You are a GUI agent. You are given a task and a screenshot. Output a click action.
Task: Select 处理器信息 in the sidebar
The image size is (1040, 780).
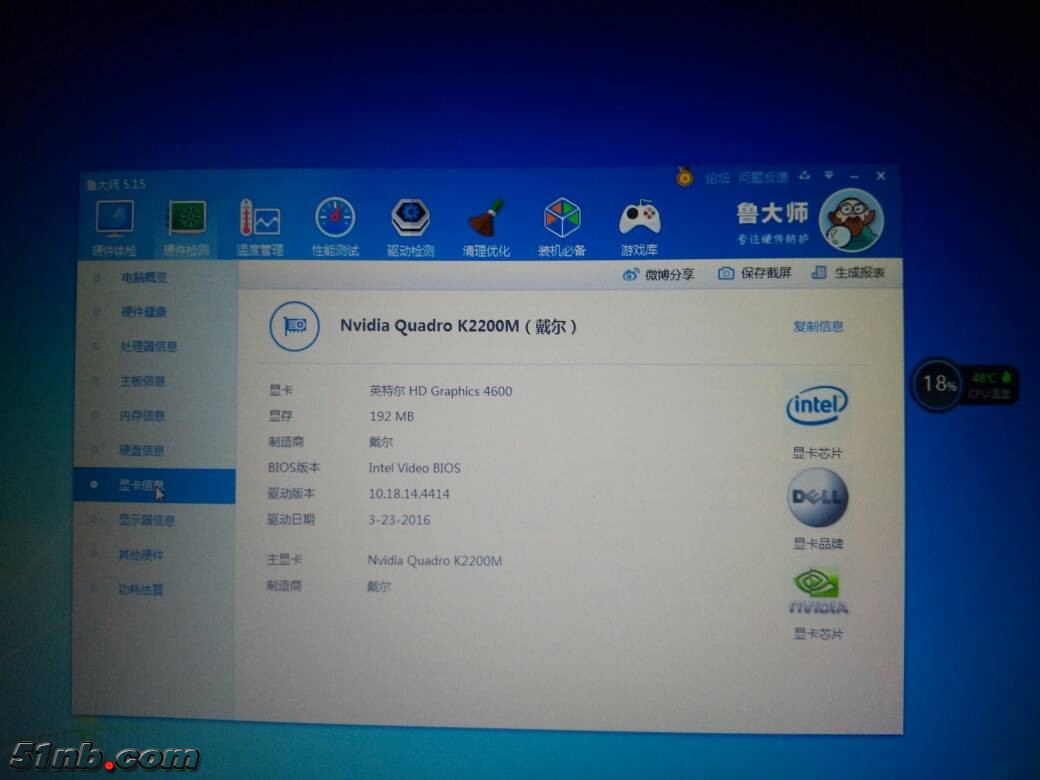pos(148,347)
